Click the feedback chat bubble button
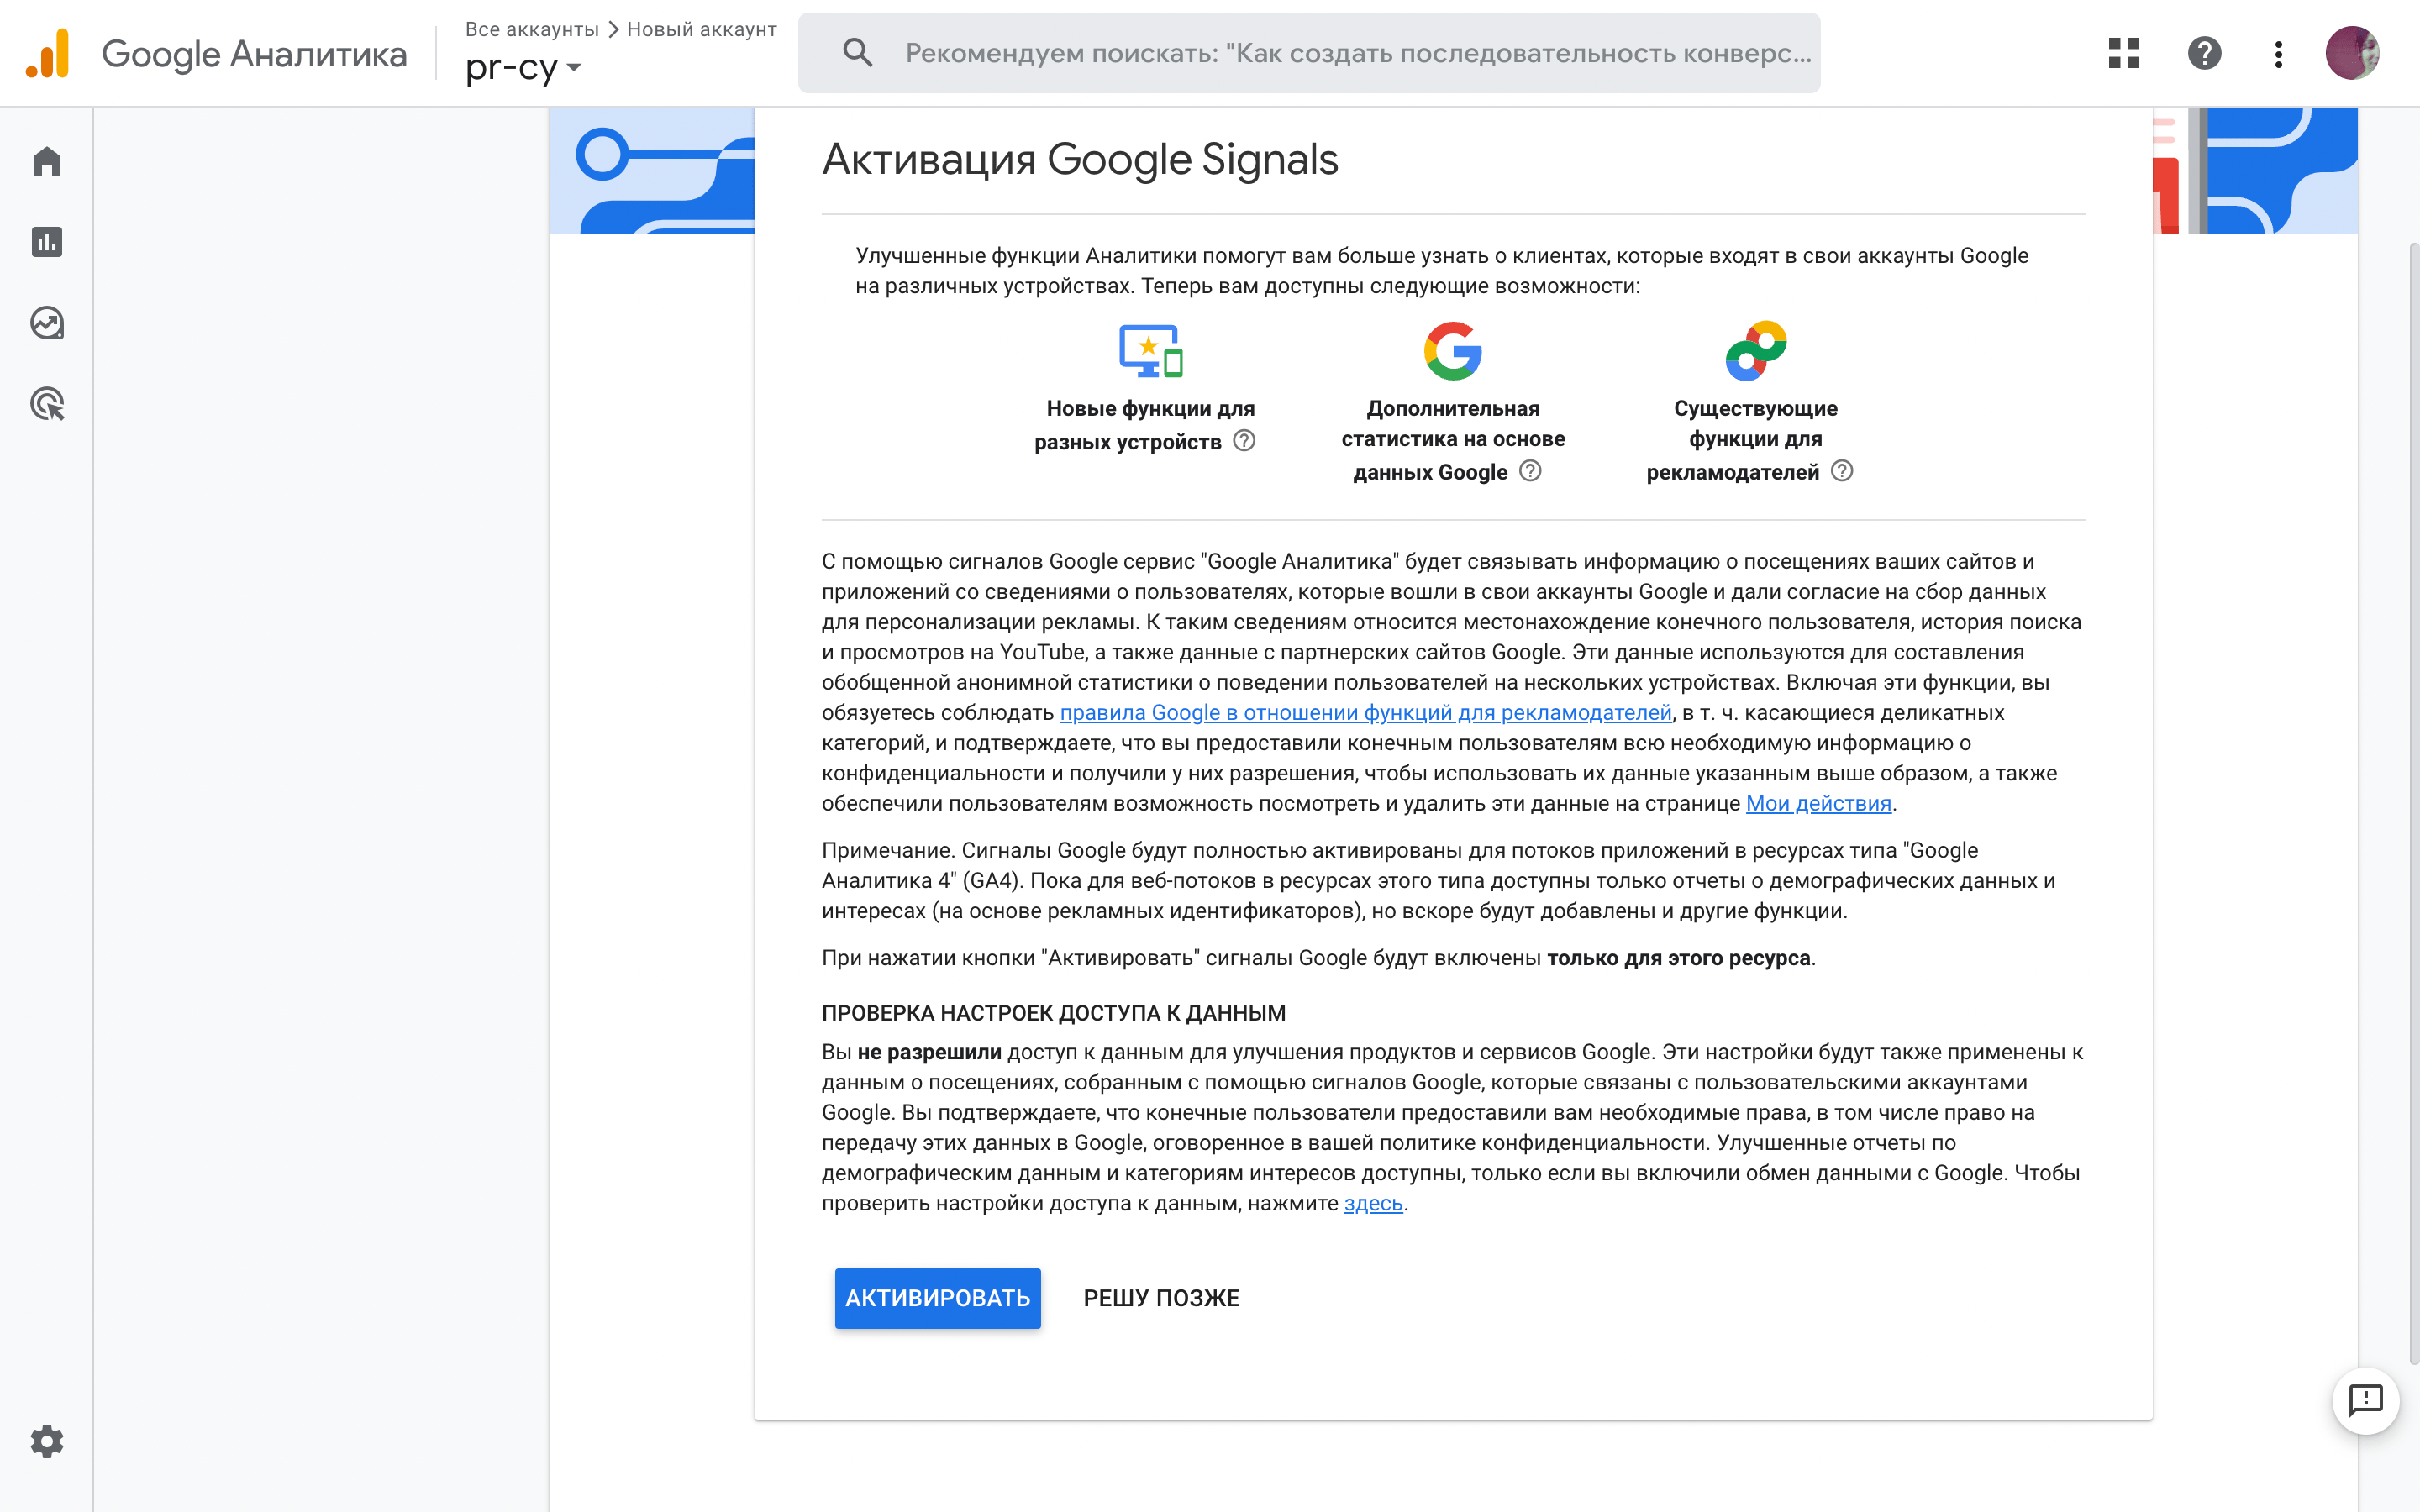 tap(2365, 1400)
